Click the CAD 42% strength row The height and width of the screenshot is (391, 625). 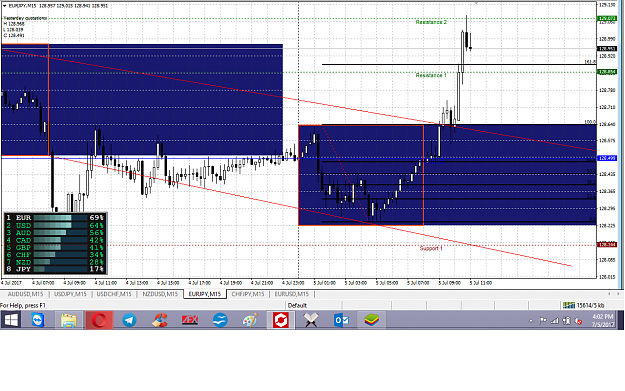55,240
